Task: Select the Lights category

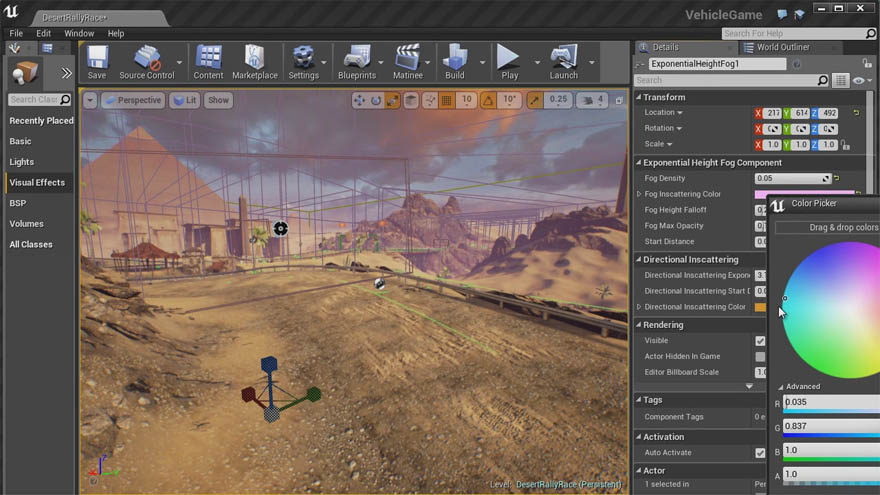Action: [21, 162]
